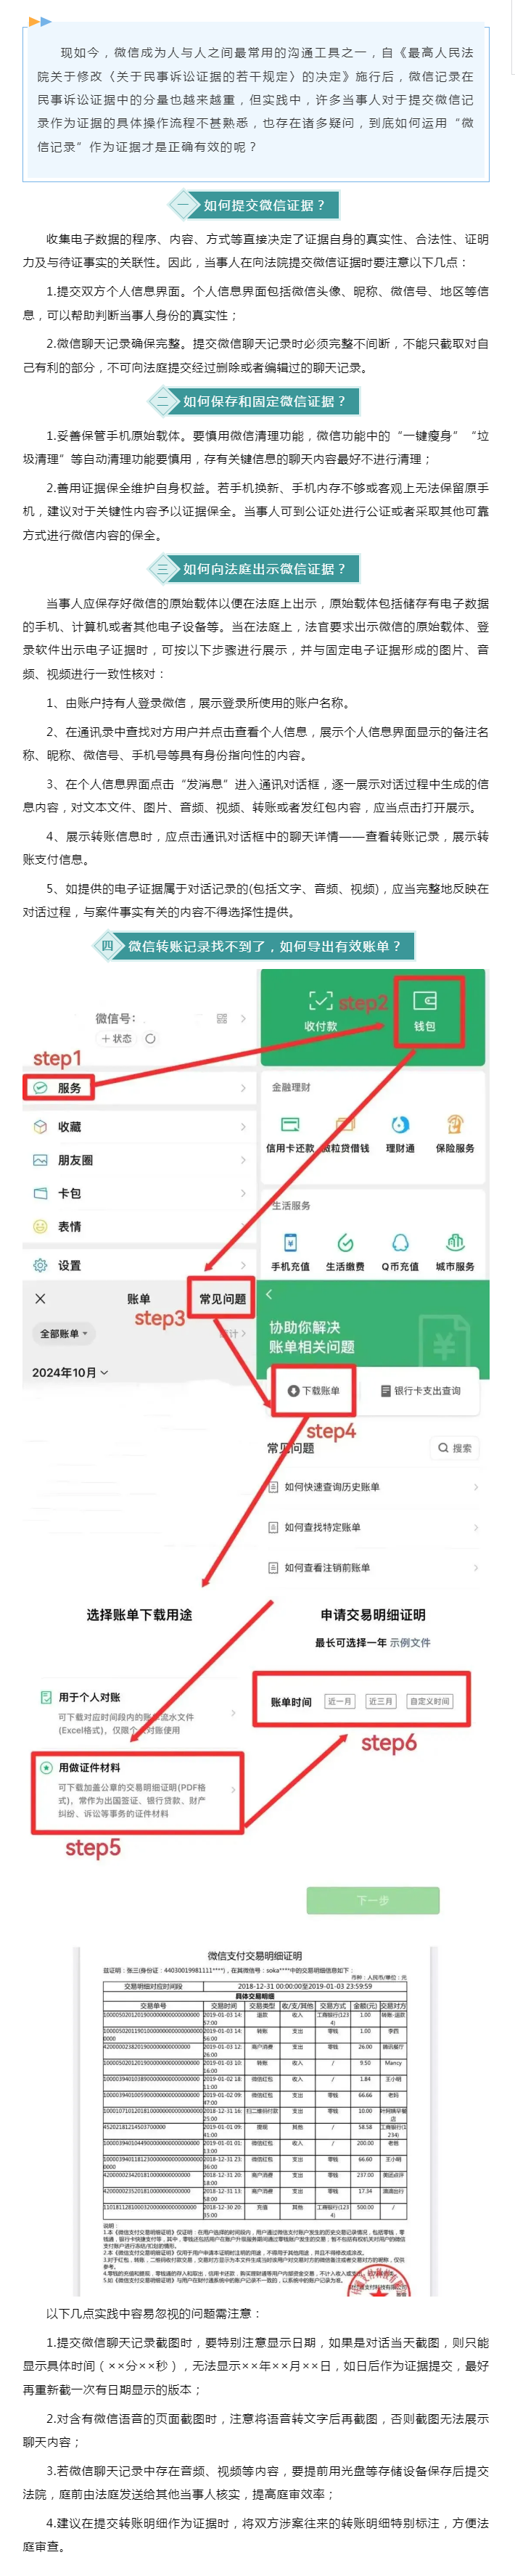Expand the 2024年10月 month selector
Image resolution: width=515 pixels, height=2576 pixels.
[x=70, y=1372]
